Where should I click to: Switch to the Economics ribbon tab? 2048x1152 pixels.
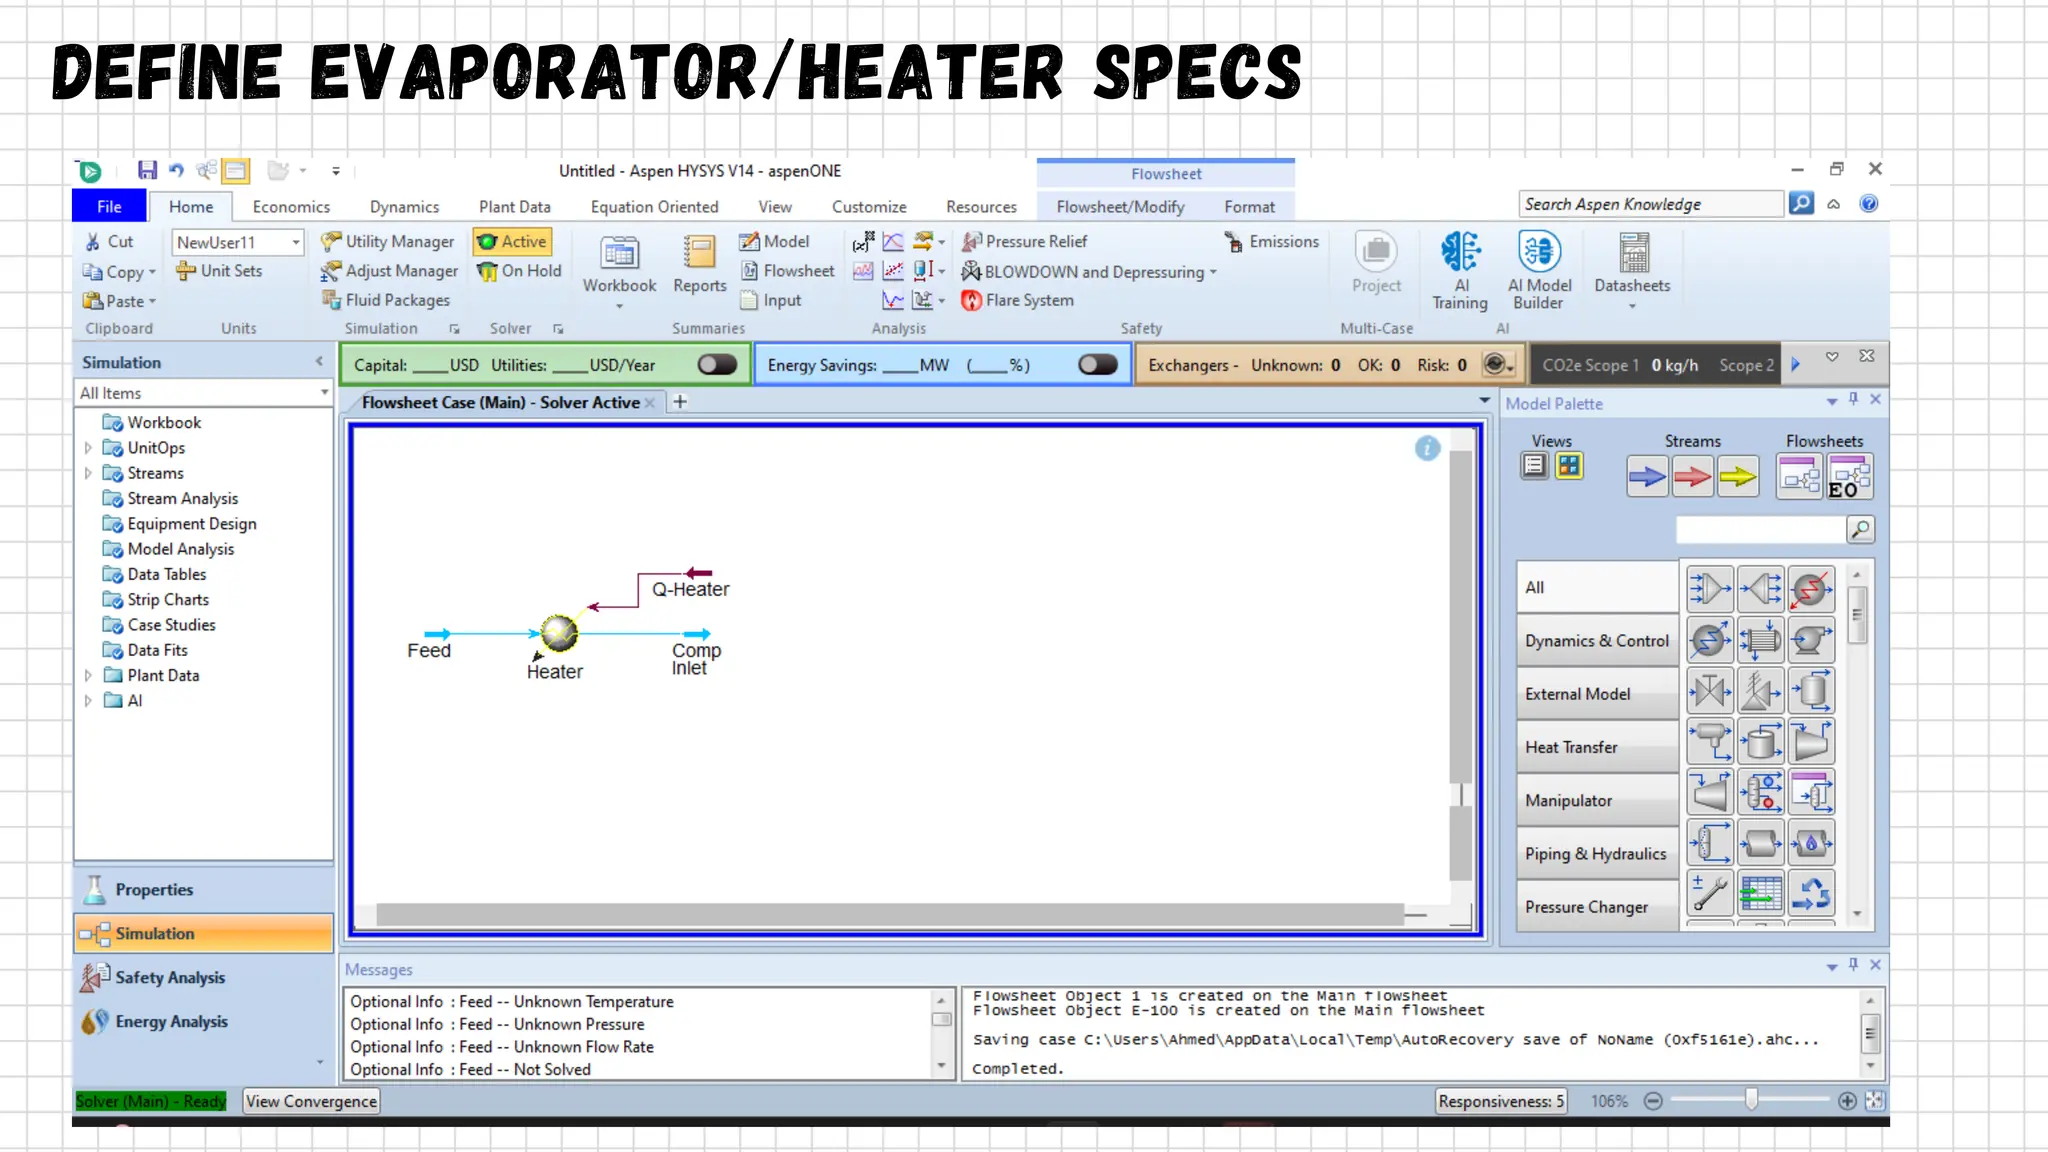pos(291,206)
